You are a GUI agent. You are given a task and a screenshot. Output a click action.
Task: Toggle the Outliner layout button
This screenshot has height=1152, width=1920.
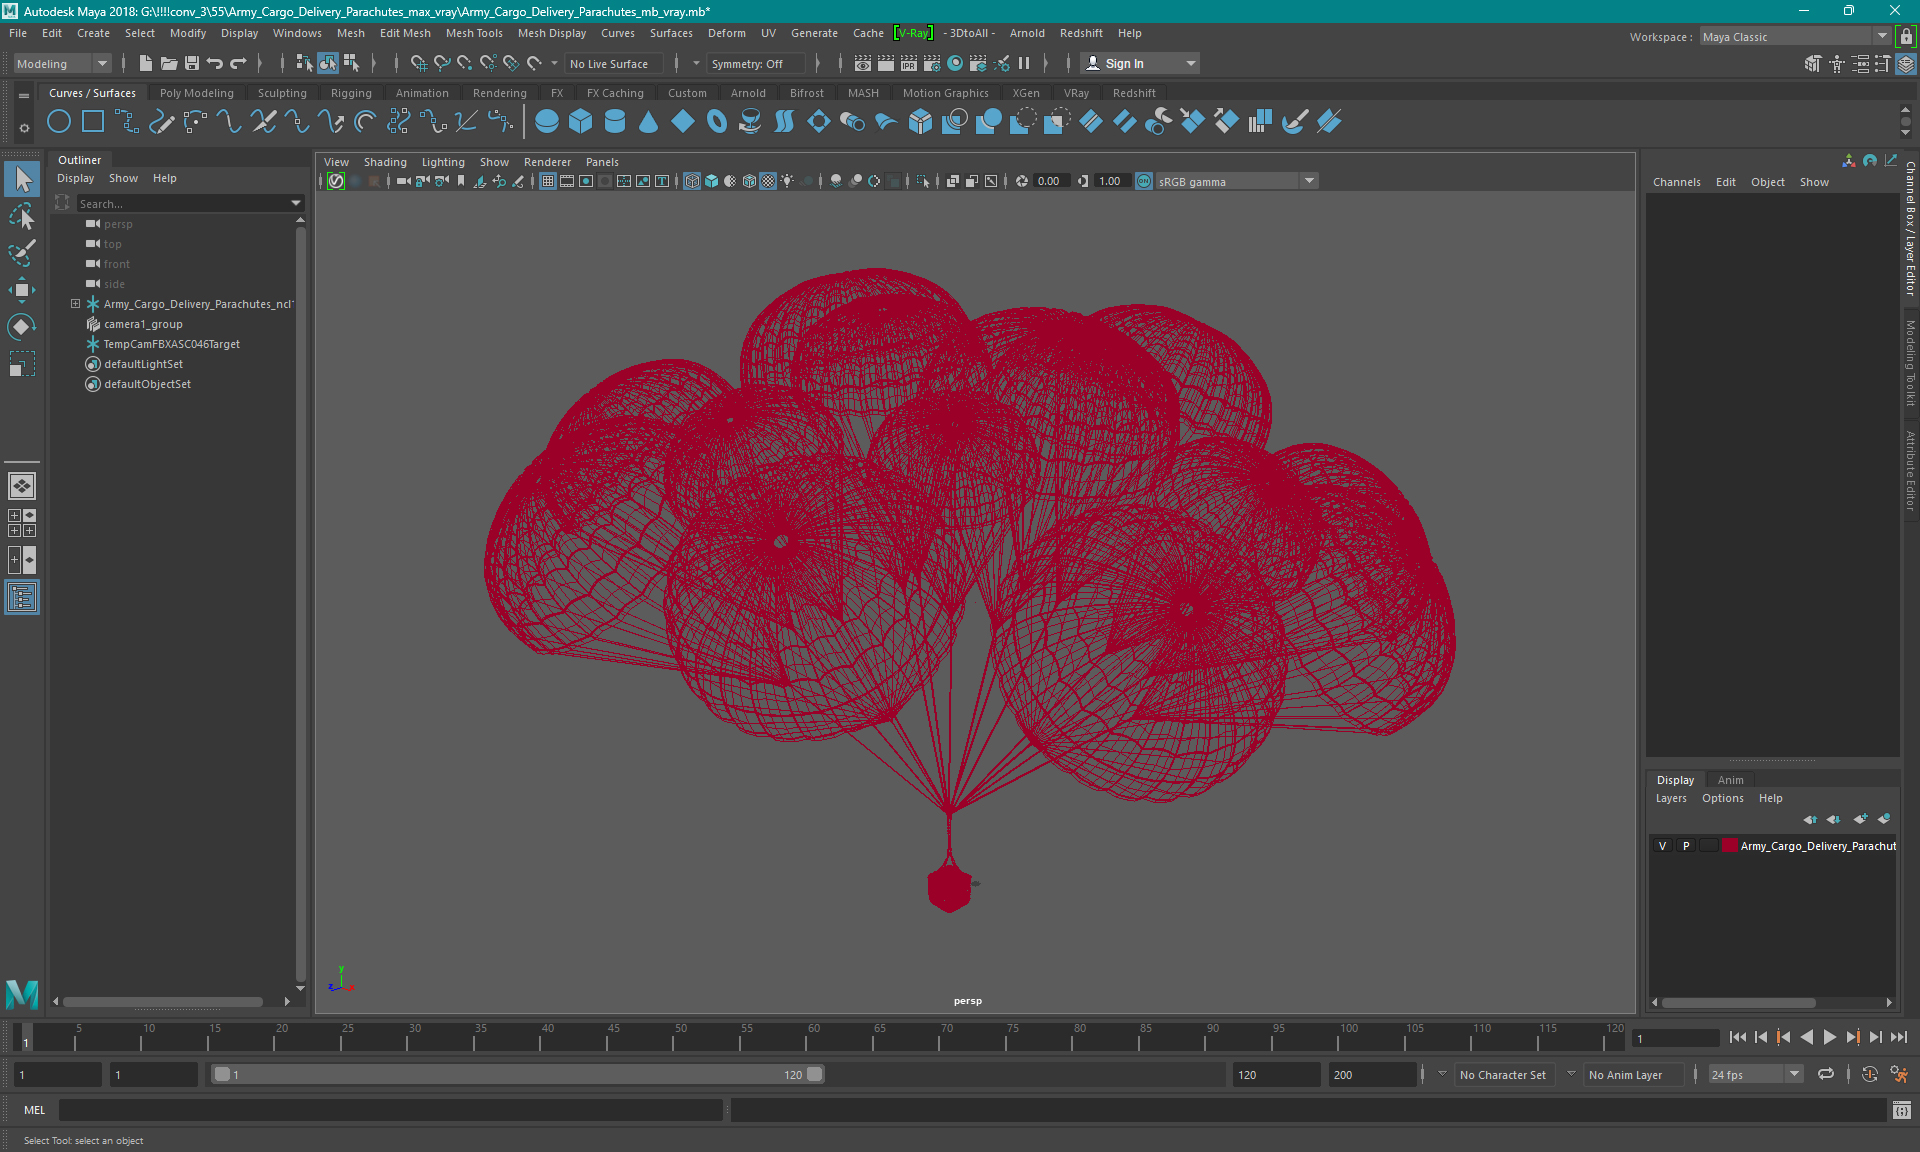point(22,598)
